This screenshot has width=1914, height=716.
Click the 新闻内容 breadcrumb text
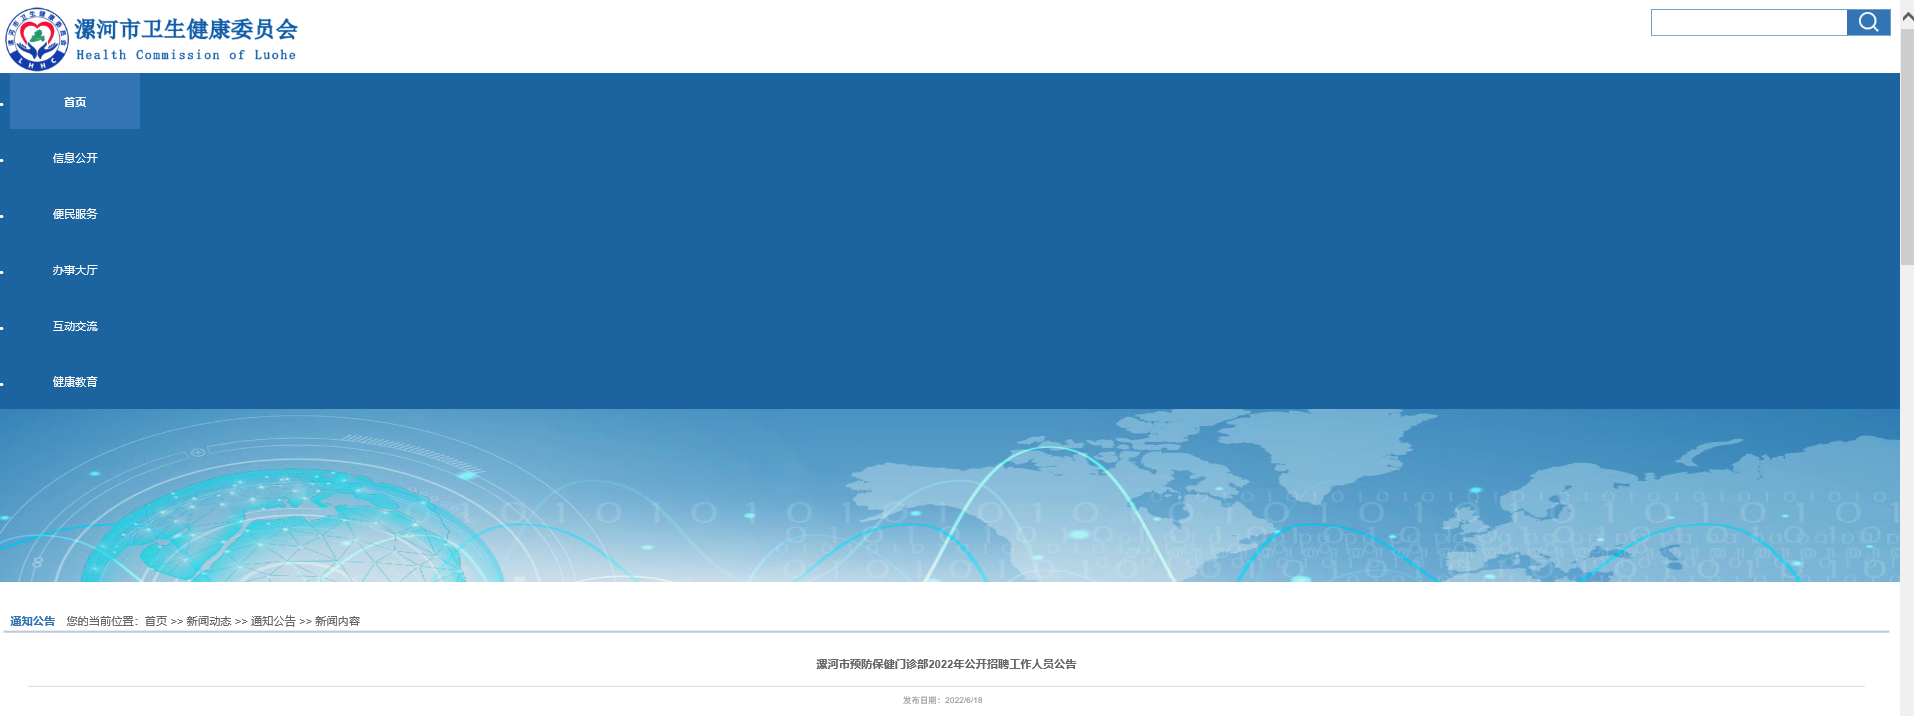[337, 621]
